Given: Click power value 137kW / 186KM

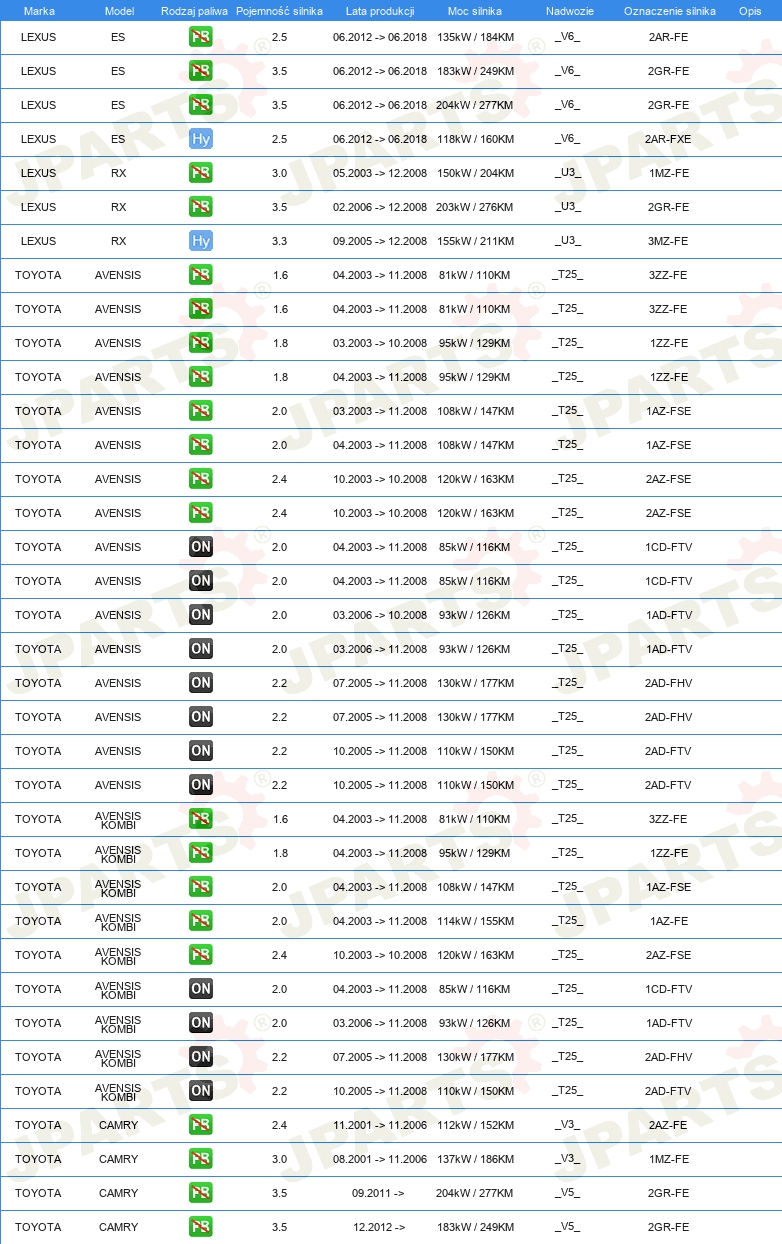Looking at the screenshot, I should [475, 1159].
